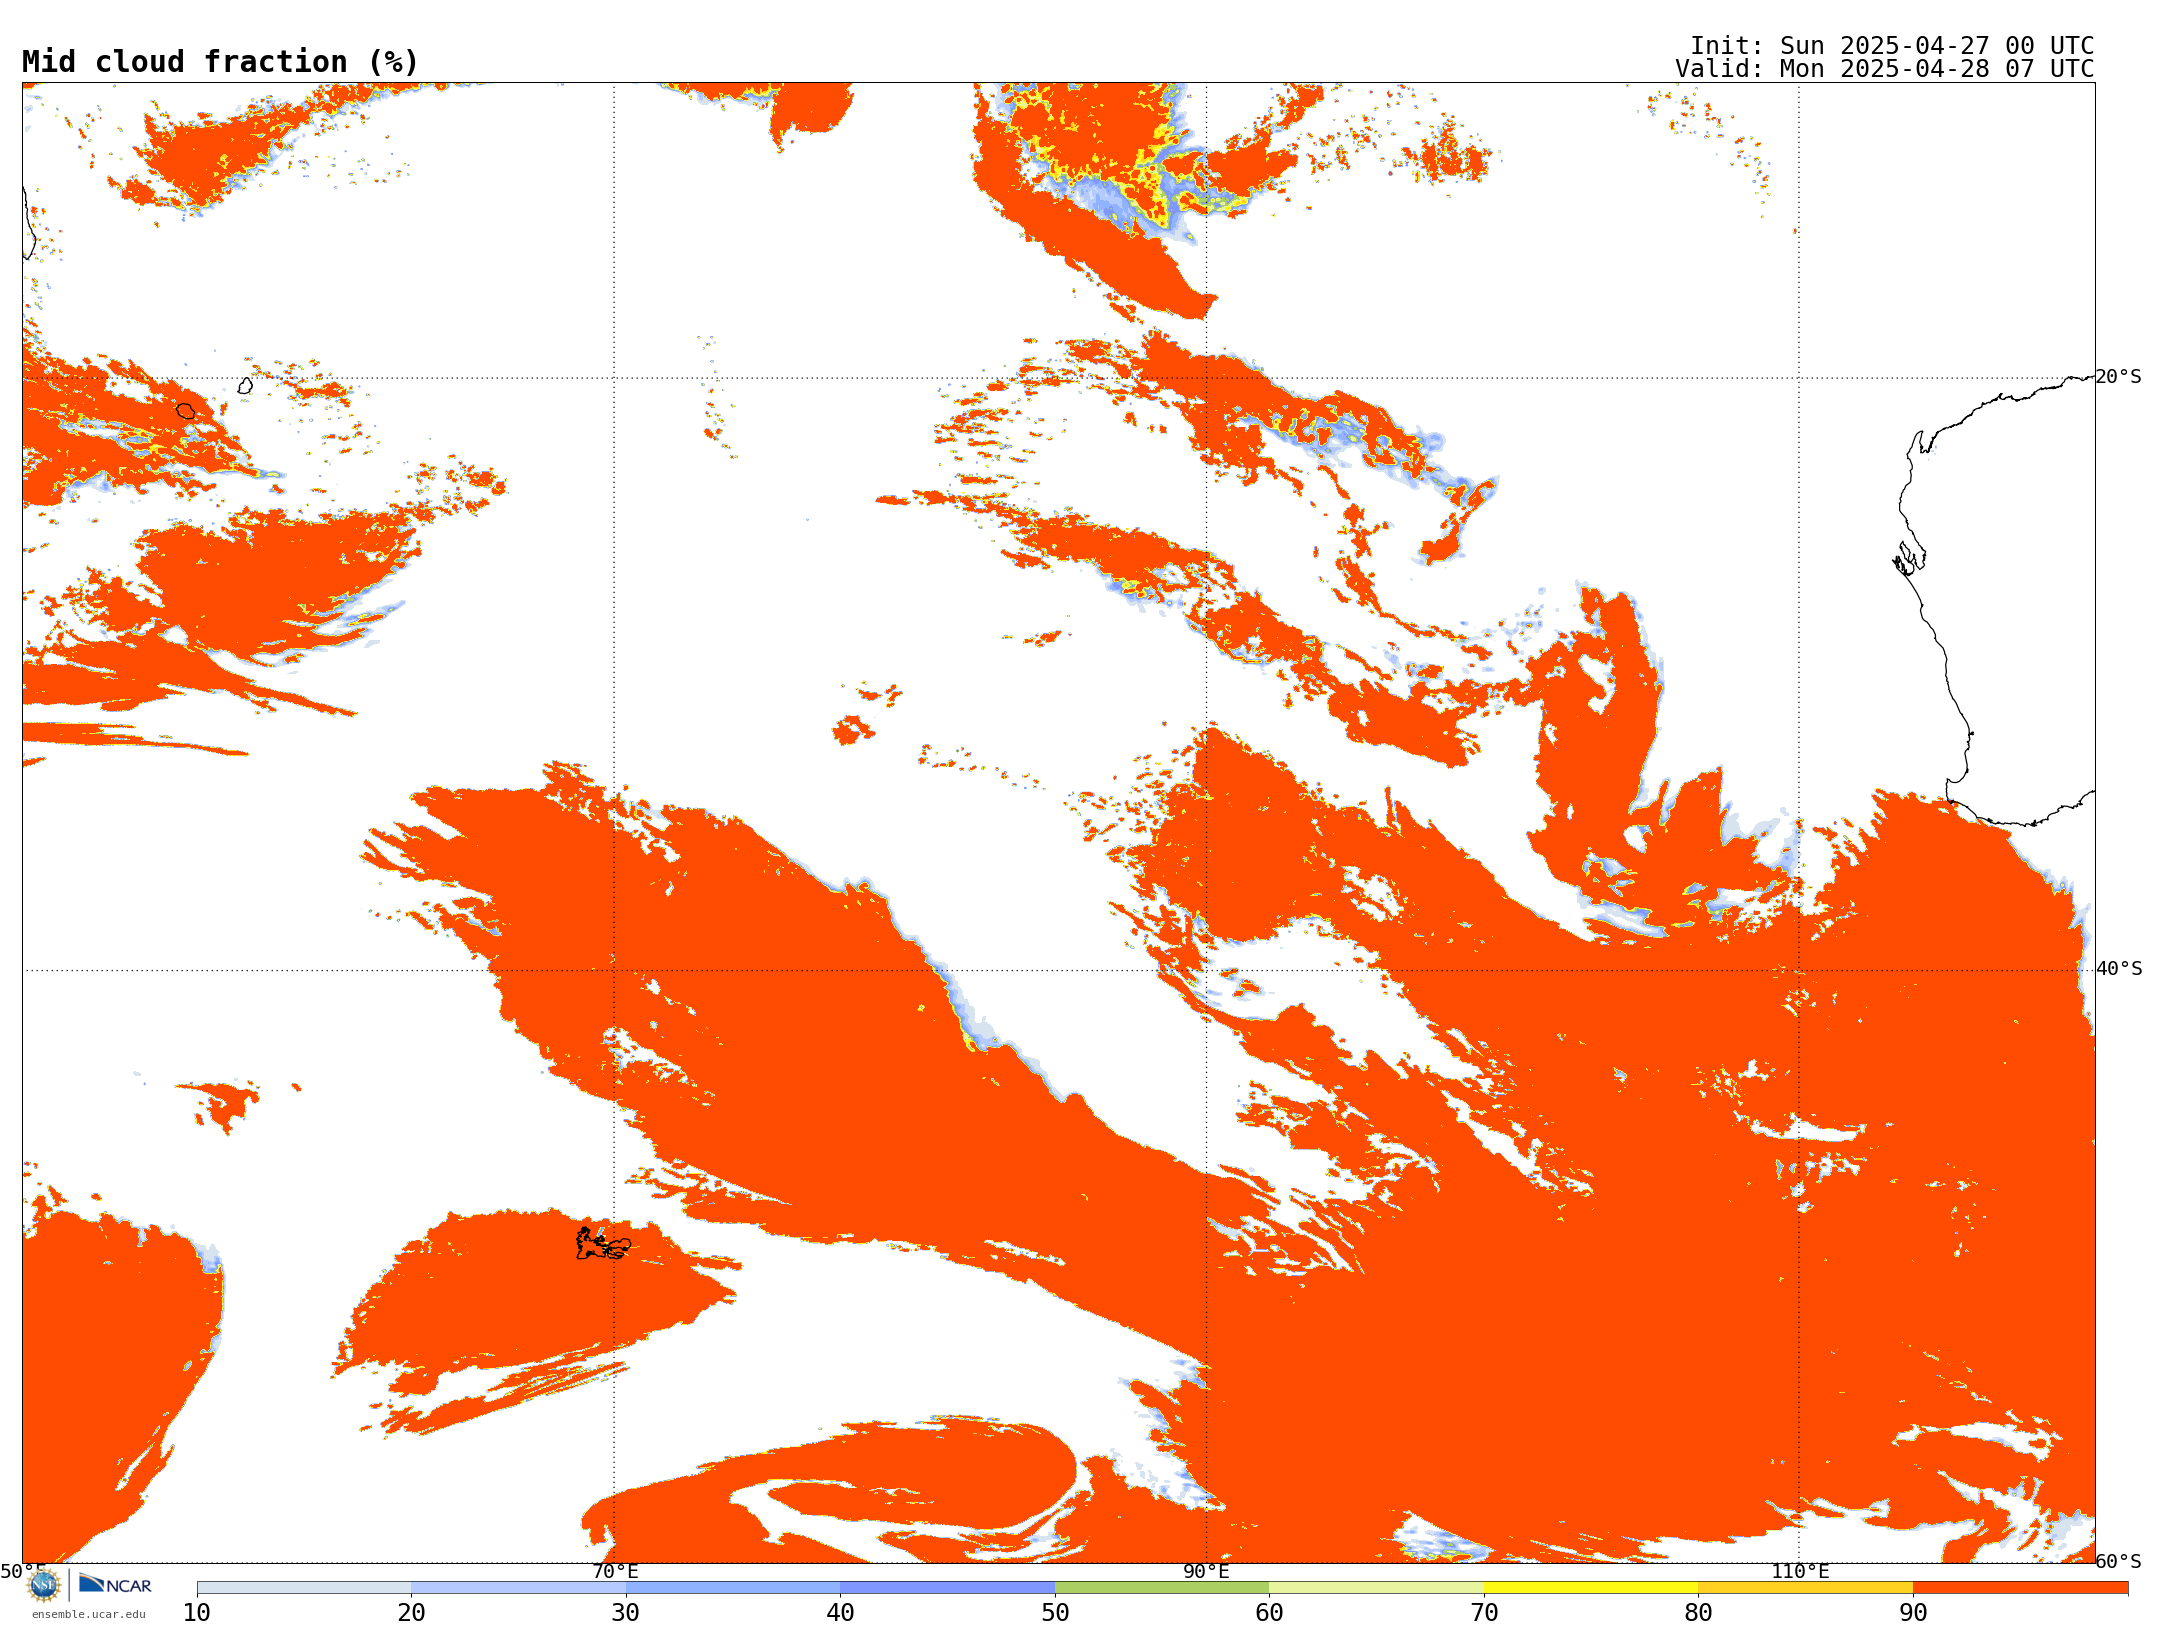
Task: Select the 'Init: Sun 2025-04-27 00 UTC' text
Action: pyautogui.click(x=1892, y=46)
